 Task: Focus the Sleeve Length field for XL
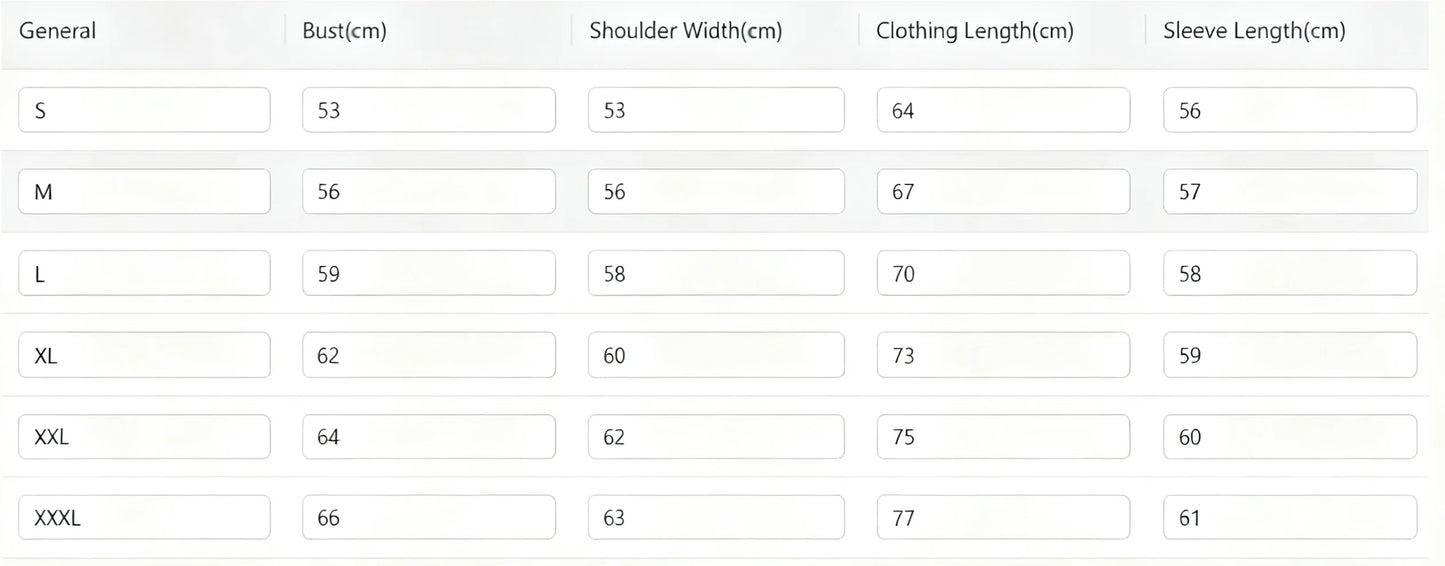[1289, 355]
